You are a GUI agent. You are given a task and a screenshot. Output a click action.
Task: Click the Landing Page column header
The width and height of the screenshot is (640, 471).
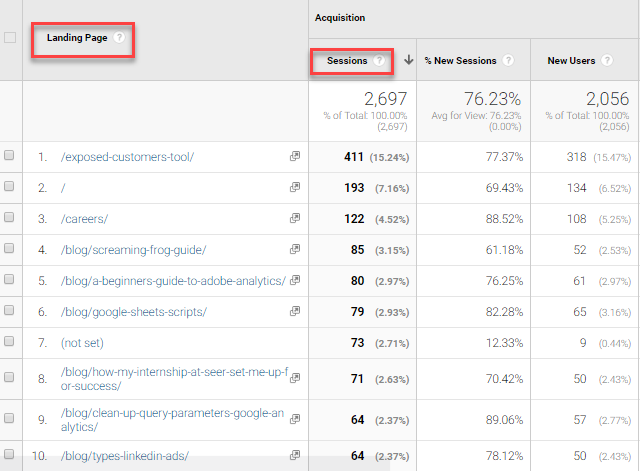(x=78, y=38)
